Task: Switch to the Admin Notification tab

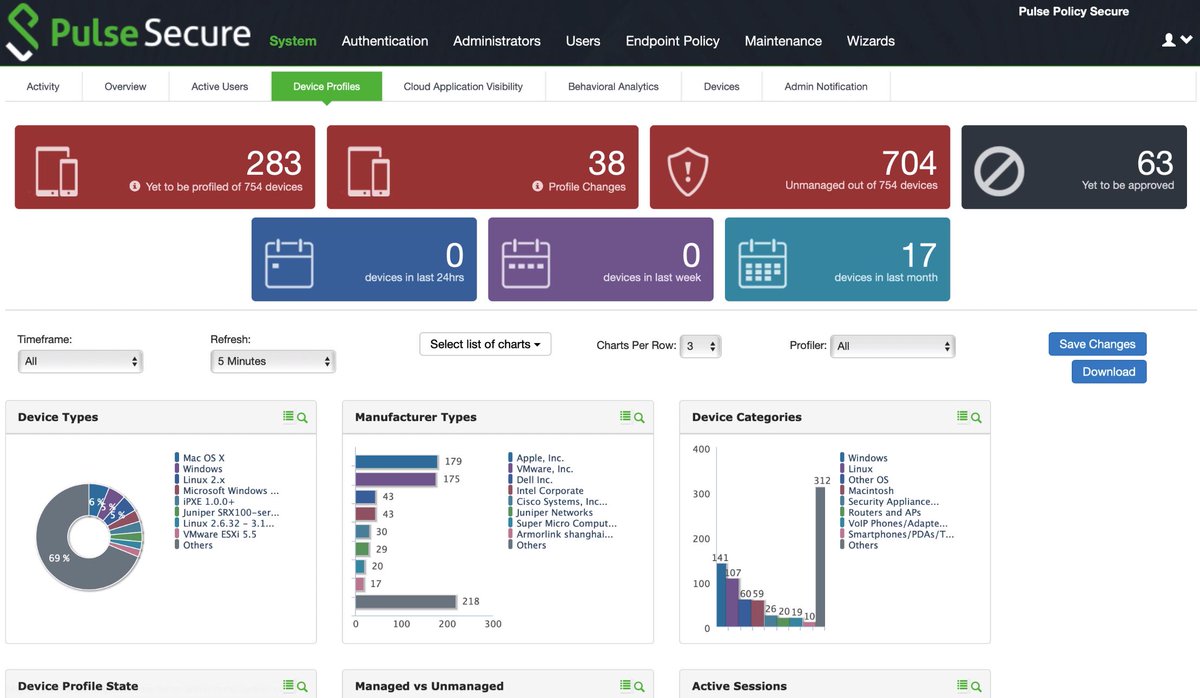Action: click(826, 86)
